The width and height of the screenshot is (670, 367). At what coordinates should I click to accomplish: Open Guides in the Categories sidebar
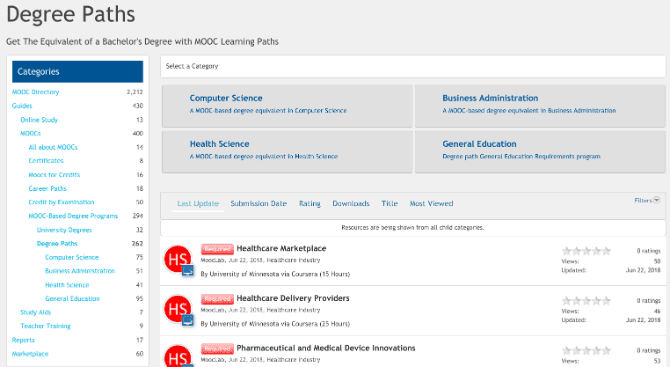22,106
